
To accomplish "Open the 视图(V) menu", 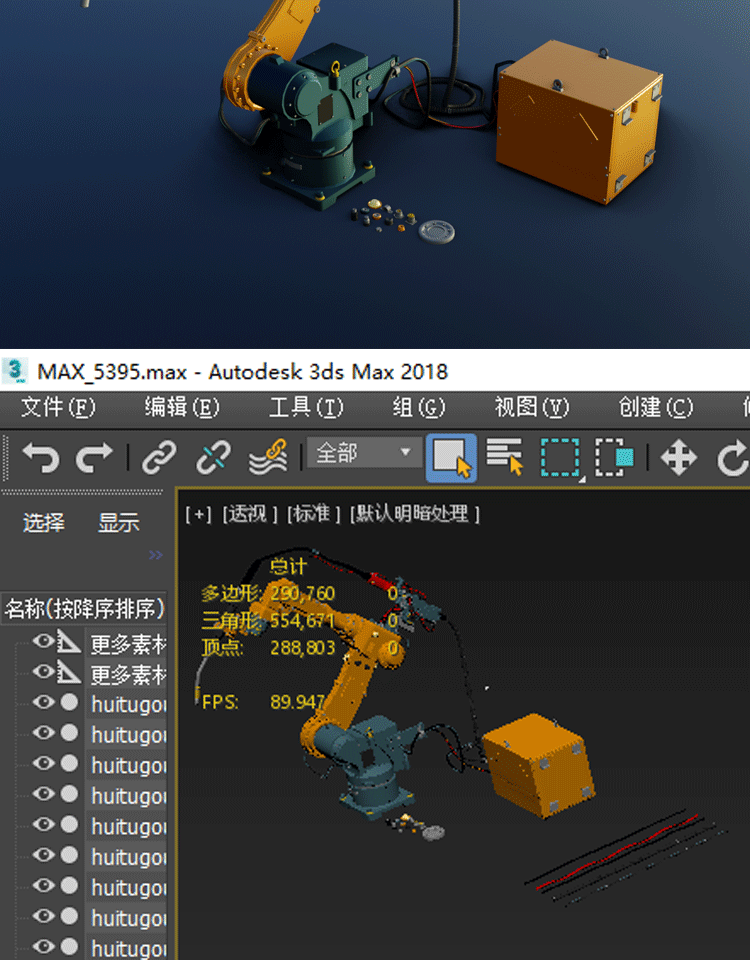I will [531, 408].
